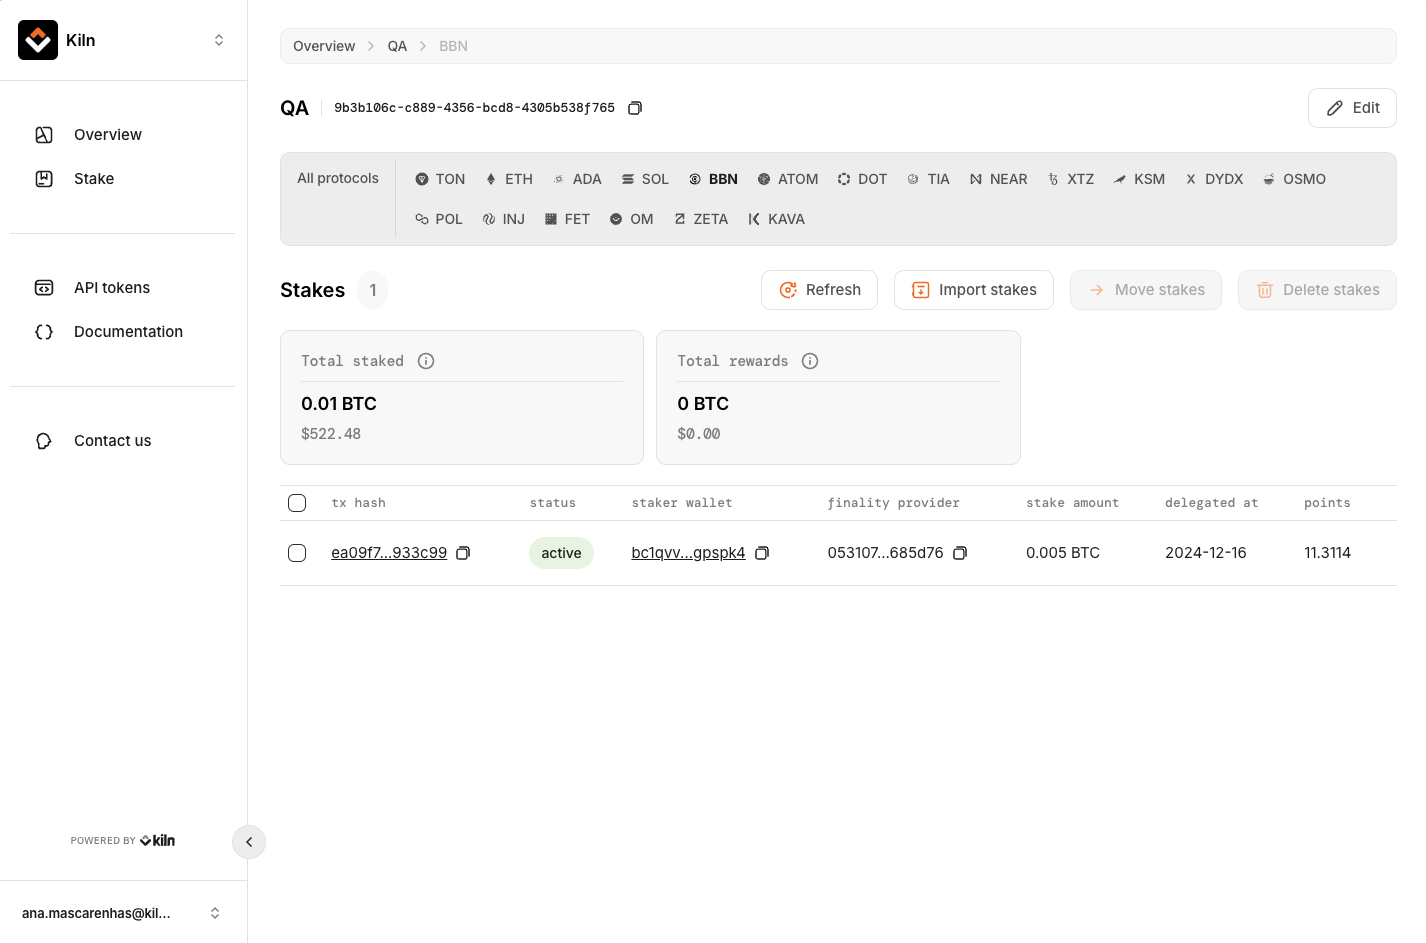Expand the Kiln organization switcher

tap(218, 40)
